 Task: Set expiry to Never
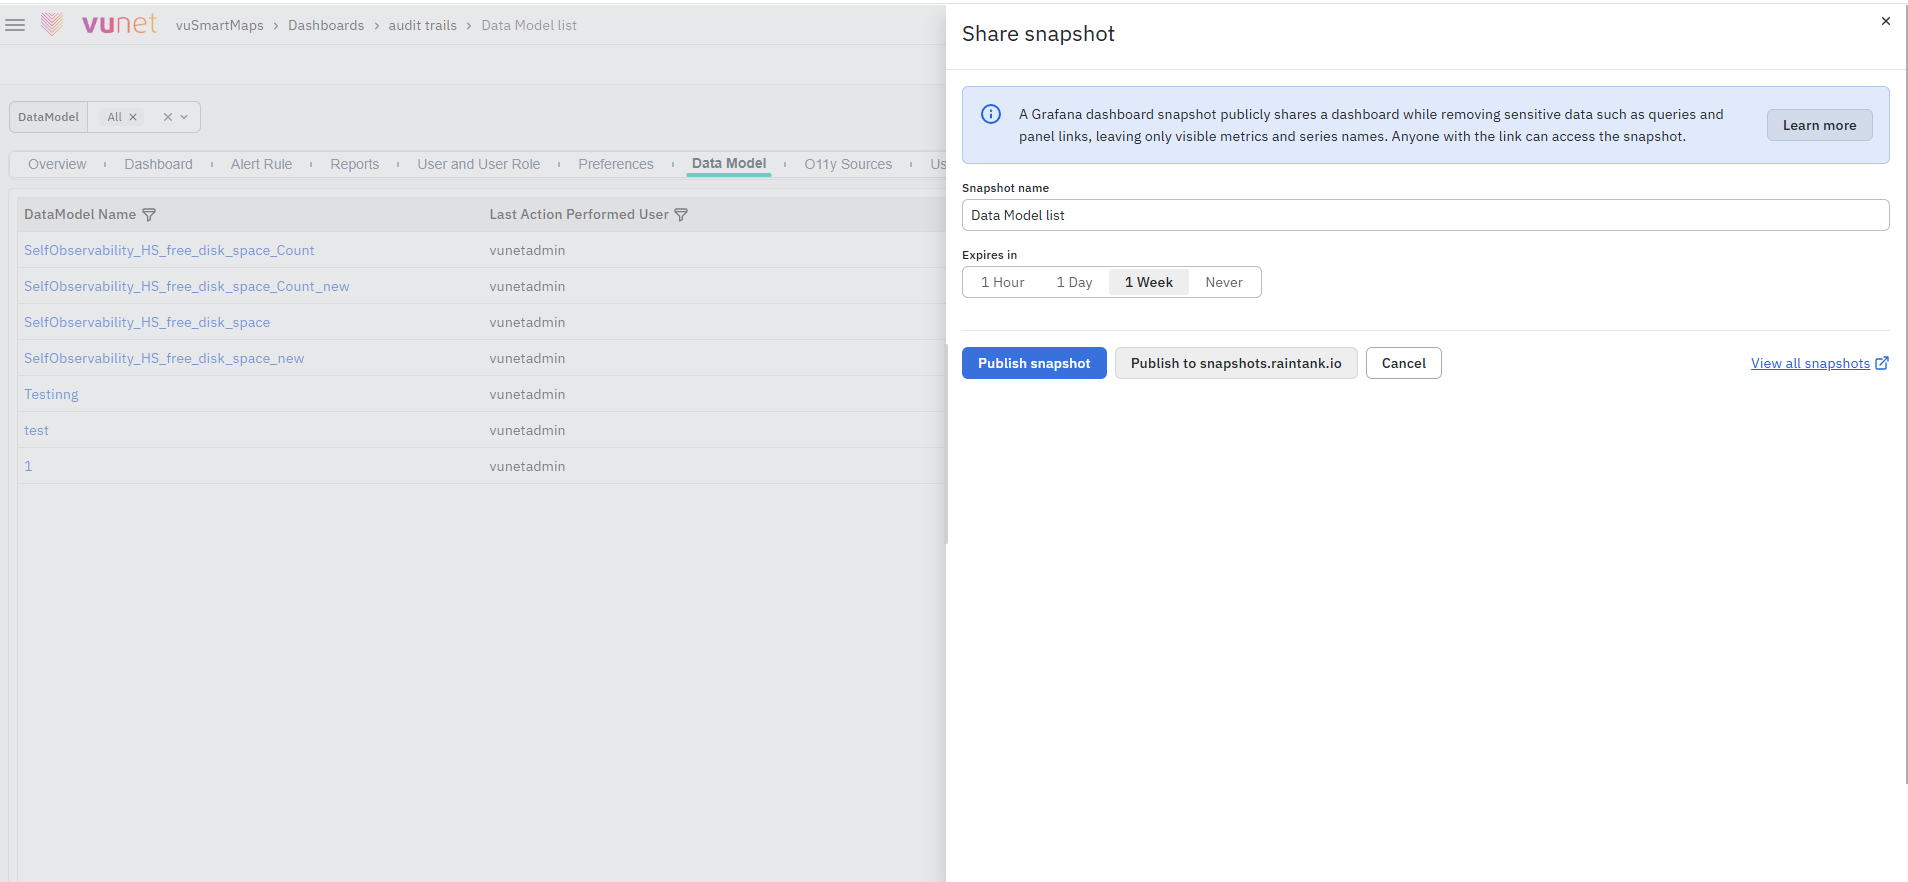coord(1224,282)
